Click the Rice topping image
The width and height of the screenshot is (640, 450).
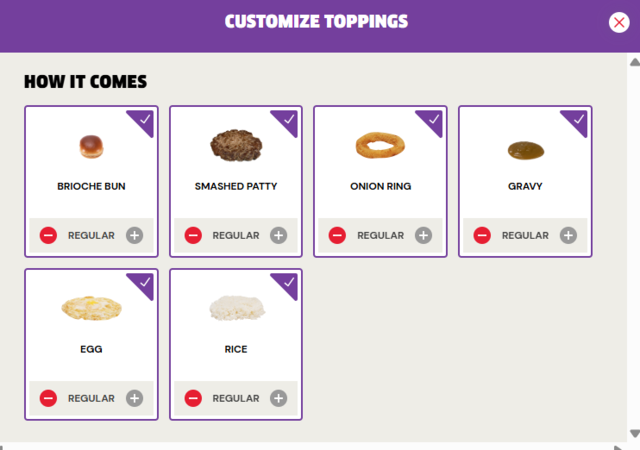235,307
